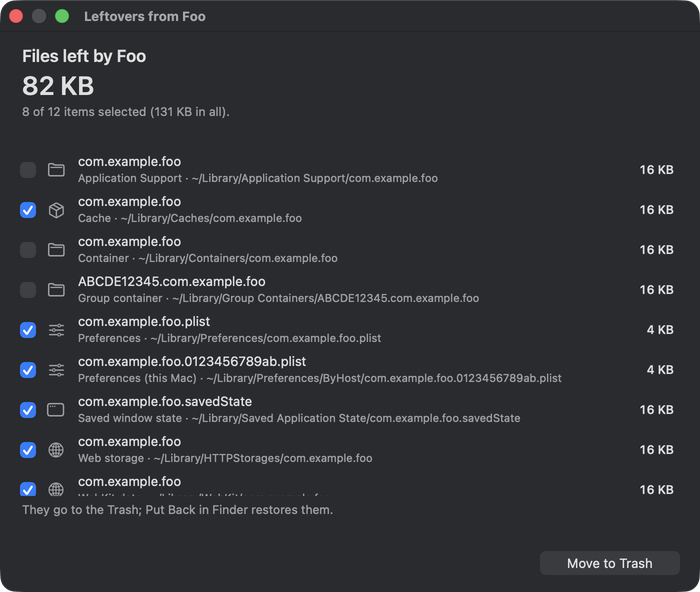Screen dimensions: 700x592
Task: Click the globe icon in the last row
Action: (x=56, y=489)
